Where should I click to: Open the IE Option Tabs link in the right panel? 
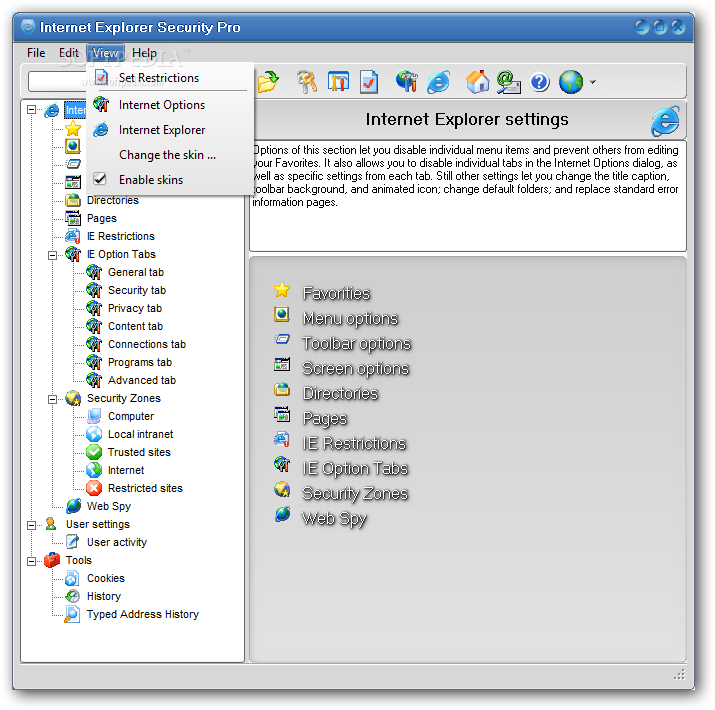point(355,468)
